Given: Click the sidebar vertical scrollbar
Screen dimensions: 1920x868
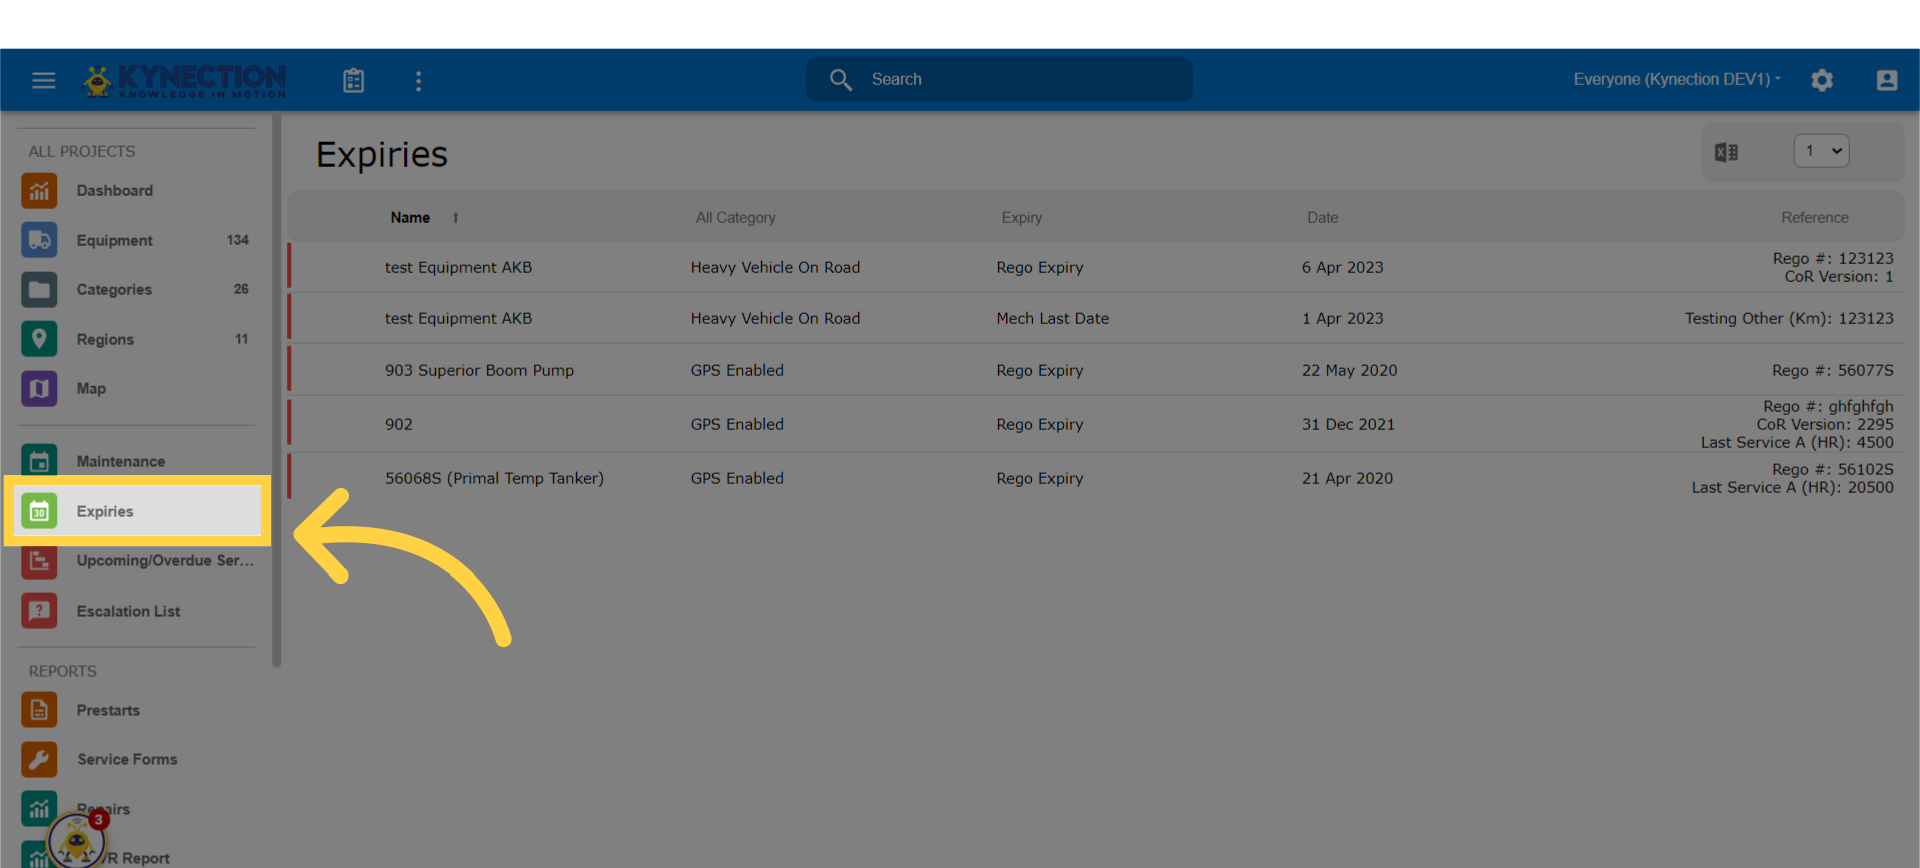Looking at the screenshot, I should click(x=276, y=390).
